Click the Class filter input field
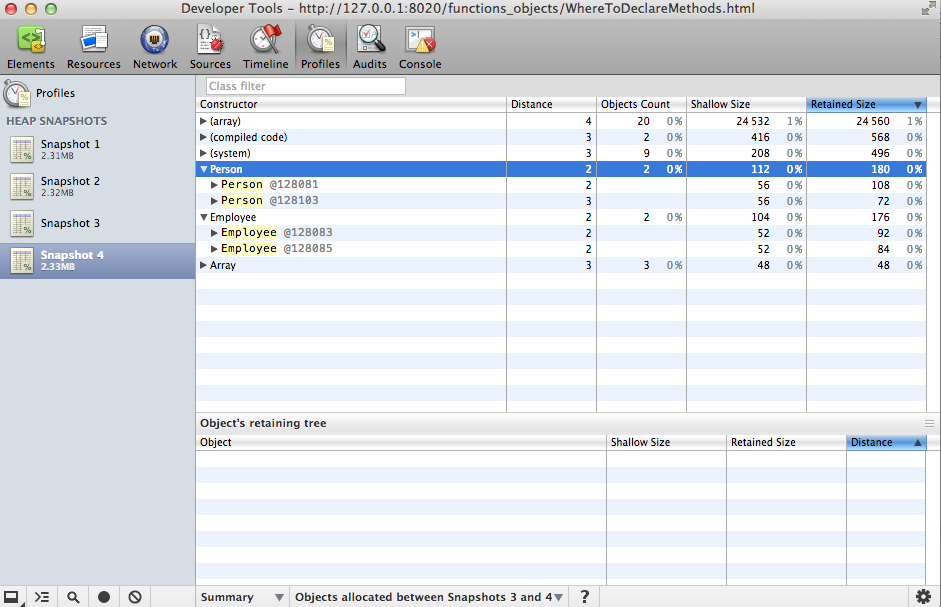This screenshot has width=941, height=607. (x=305, y=86)
